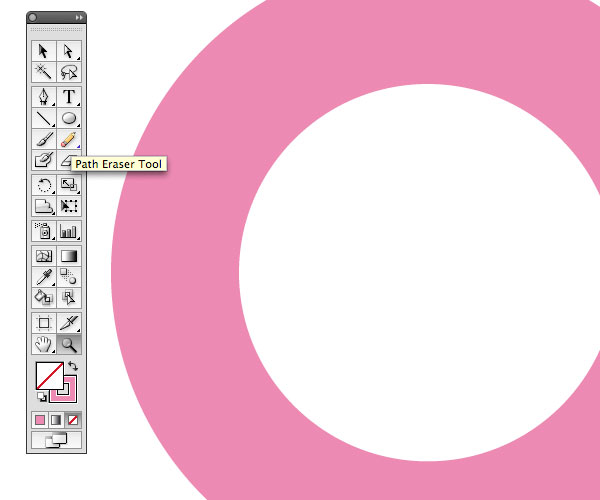600x500 pixels.
Task: Collapse the Tools panel with double arrows
Action: (79, 18)
